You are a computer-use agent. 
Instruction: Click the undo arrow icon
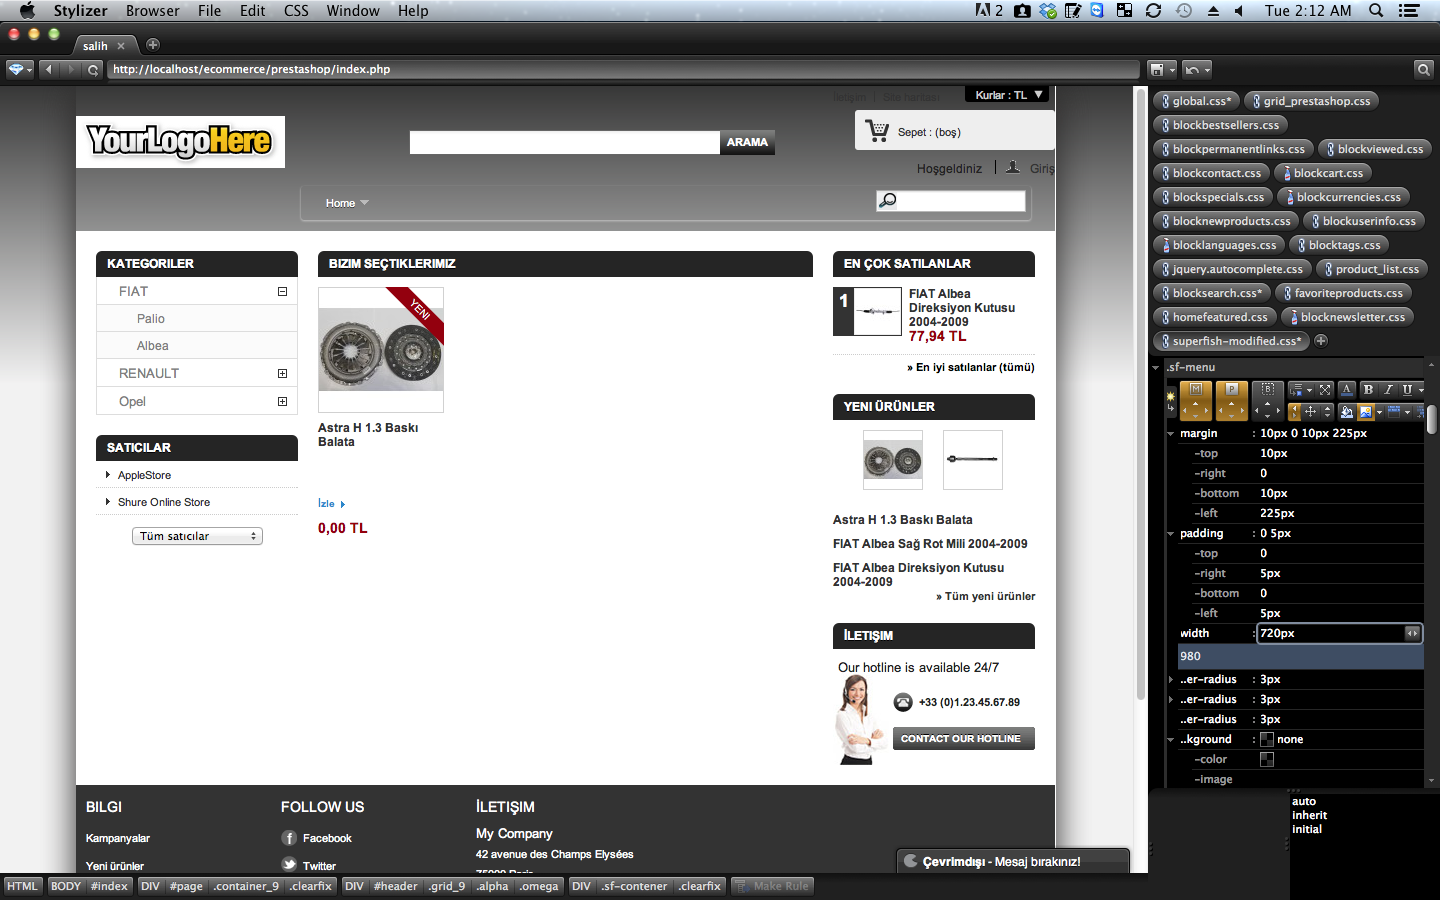tap(1192, 69)
